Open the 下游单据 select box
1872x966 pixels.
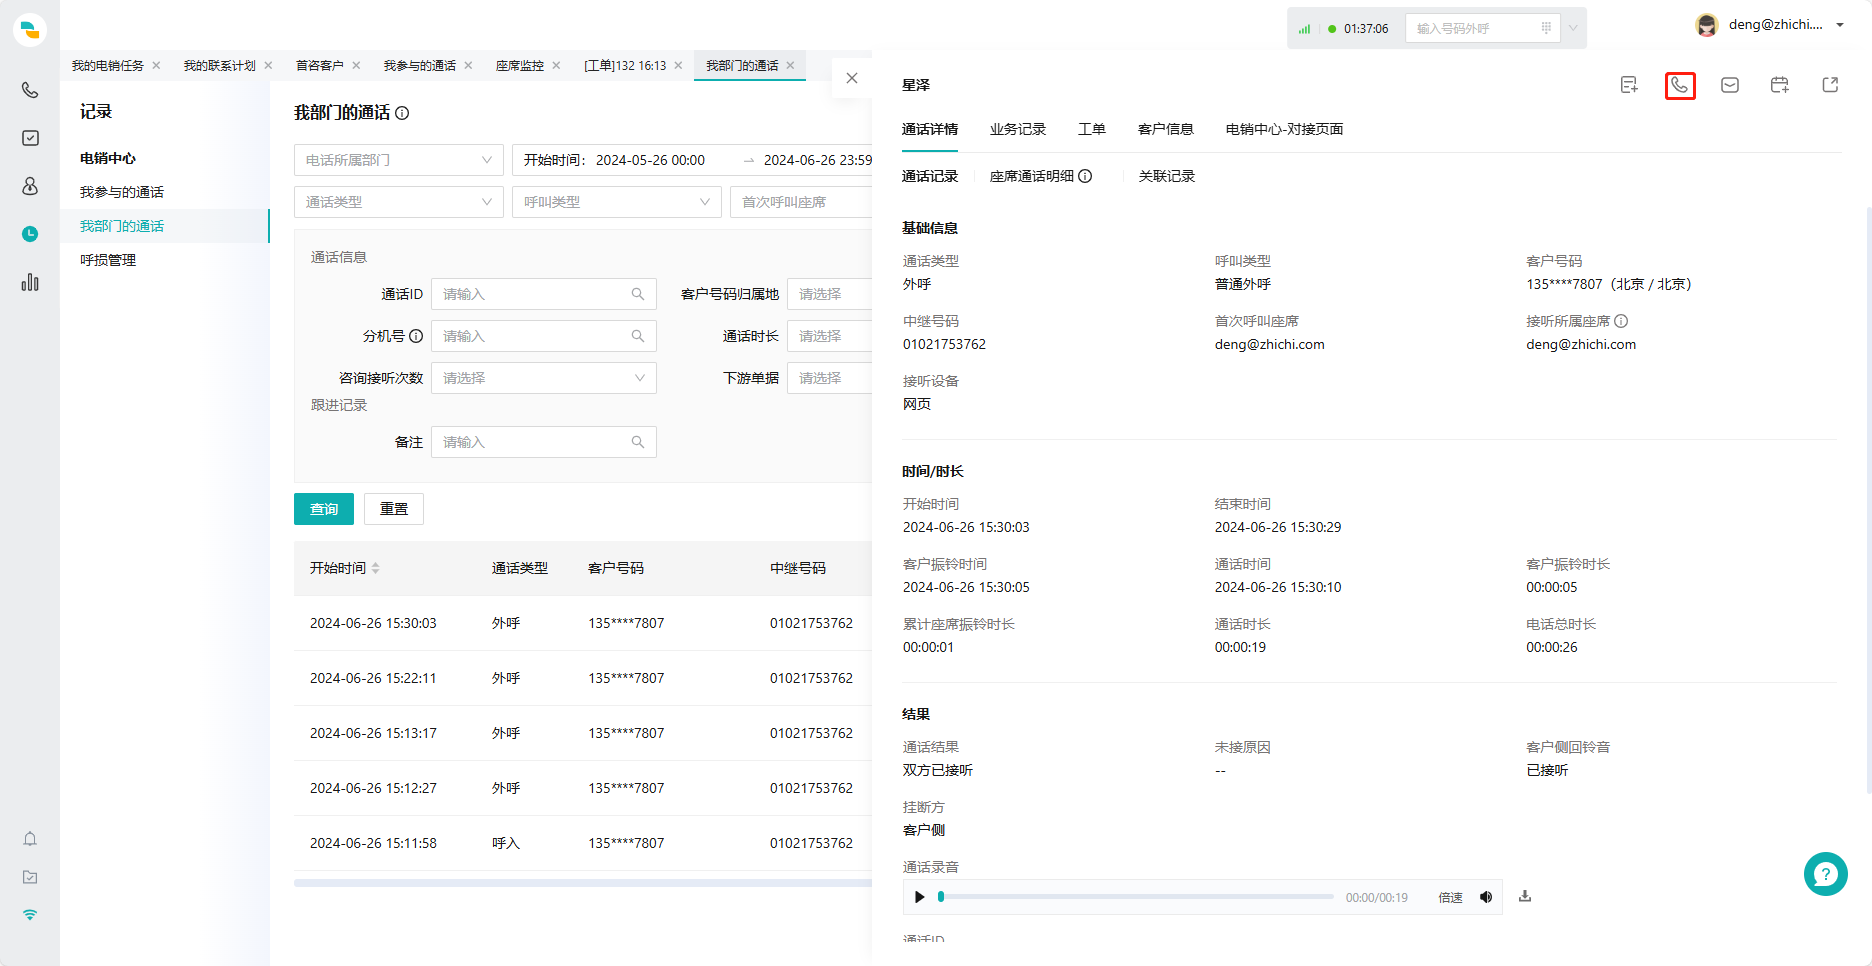click(830, 378)
